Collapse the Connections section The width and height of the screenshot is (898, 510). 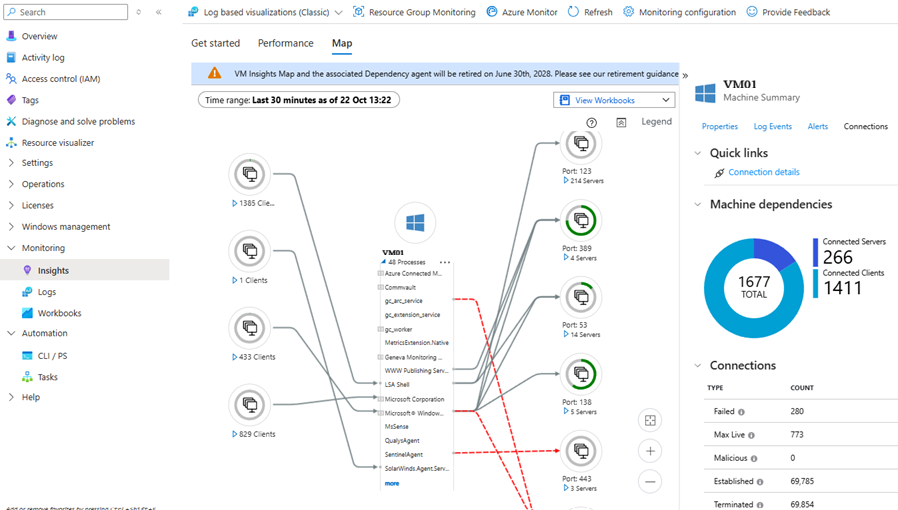pyautogui.click(x=698, y=365)
